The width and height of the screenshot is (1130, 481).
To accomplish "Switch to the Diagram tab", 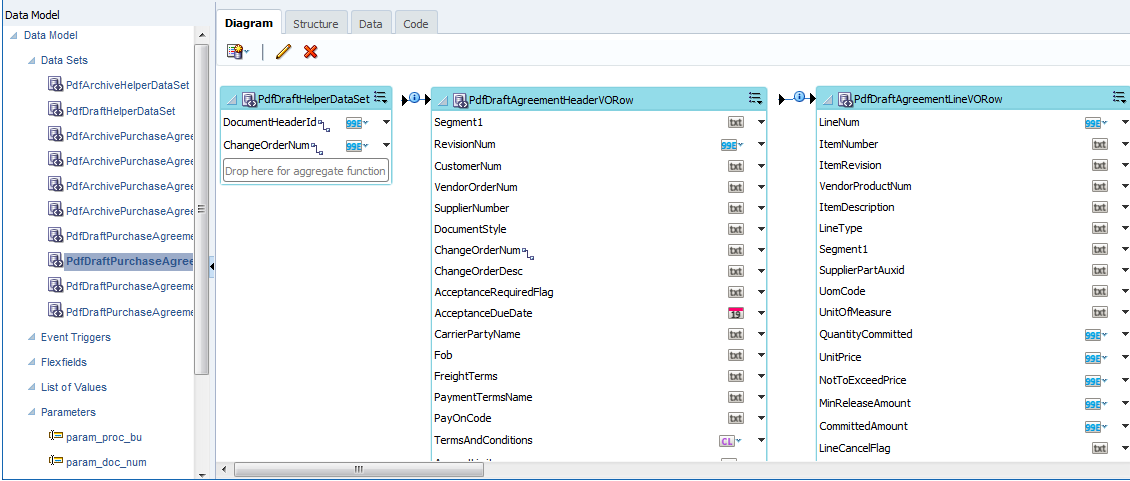I will [249, 23].
